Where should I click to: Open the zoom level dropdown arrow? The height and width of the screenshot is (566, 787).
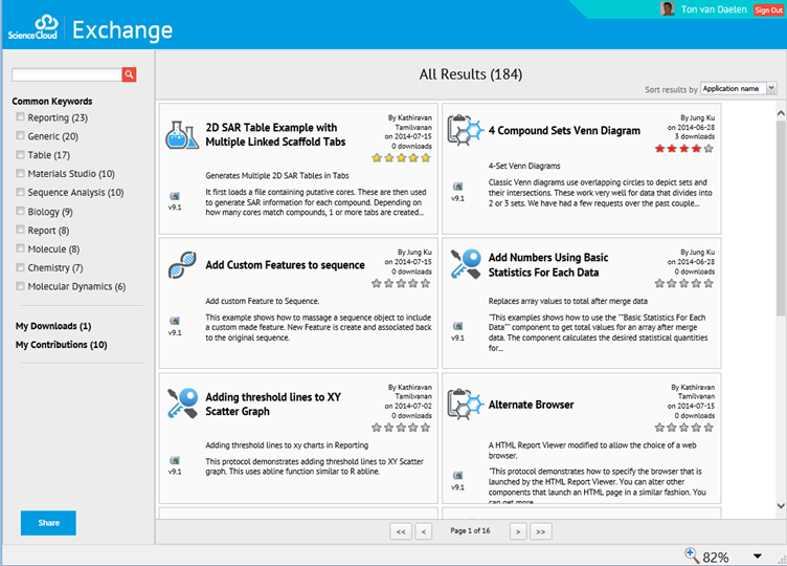(757, 556)
